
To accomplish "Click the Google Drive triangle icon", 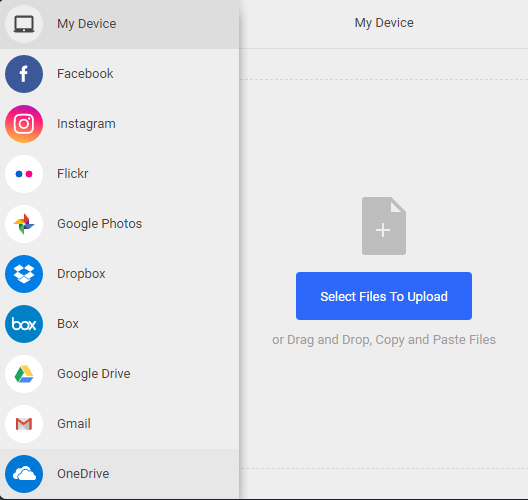I will pyautogui.click(x=24, y=374).
